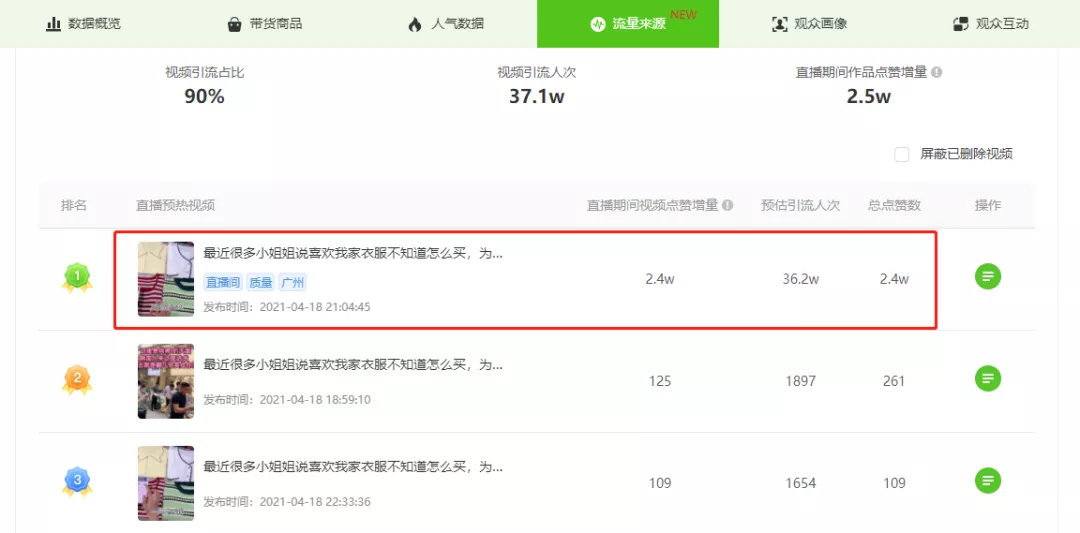This screenshot has height=533, width=1080.
Task: Click the green action icon for rank 1 video
Action: (988, 277)
